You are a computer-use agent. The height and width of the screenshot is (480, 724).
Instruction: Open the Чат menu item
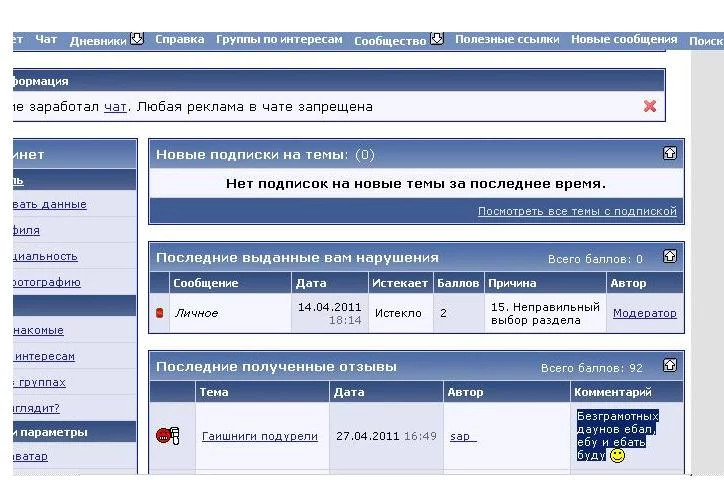click(x=46, y=40)
